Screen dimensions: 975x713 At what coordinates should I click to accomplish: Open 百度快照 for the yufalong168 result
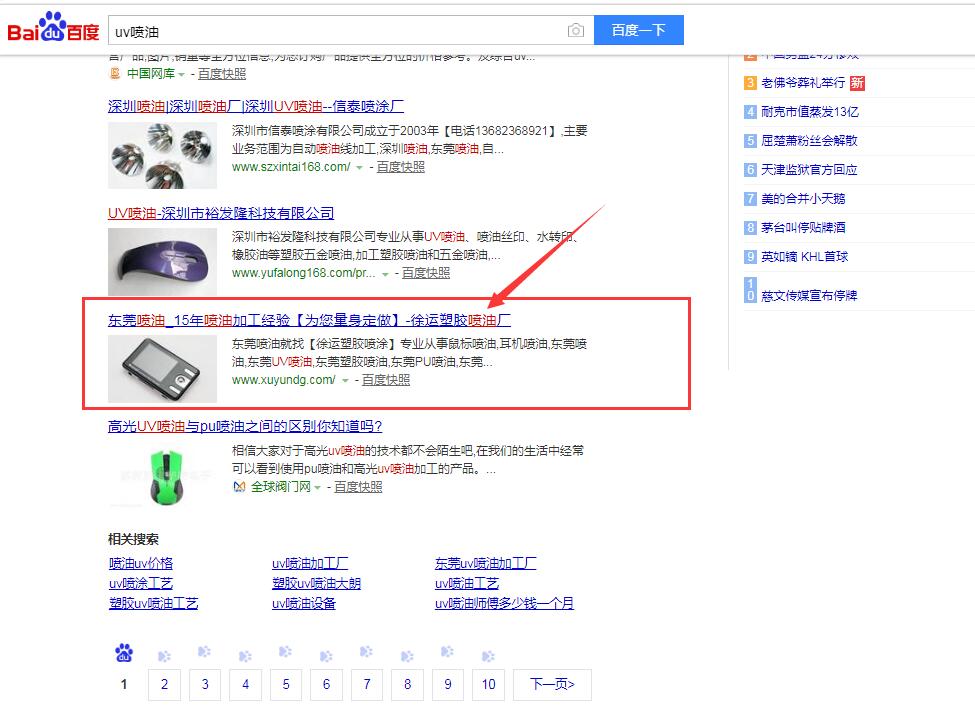426,273
